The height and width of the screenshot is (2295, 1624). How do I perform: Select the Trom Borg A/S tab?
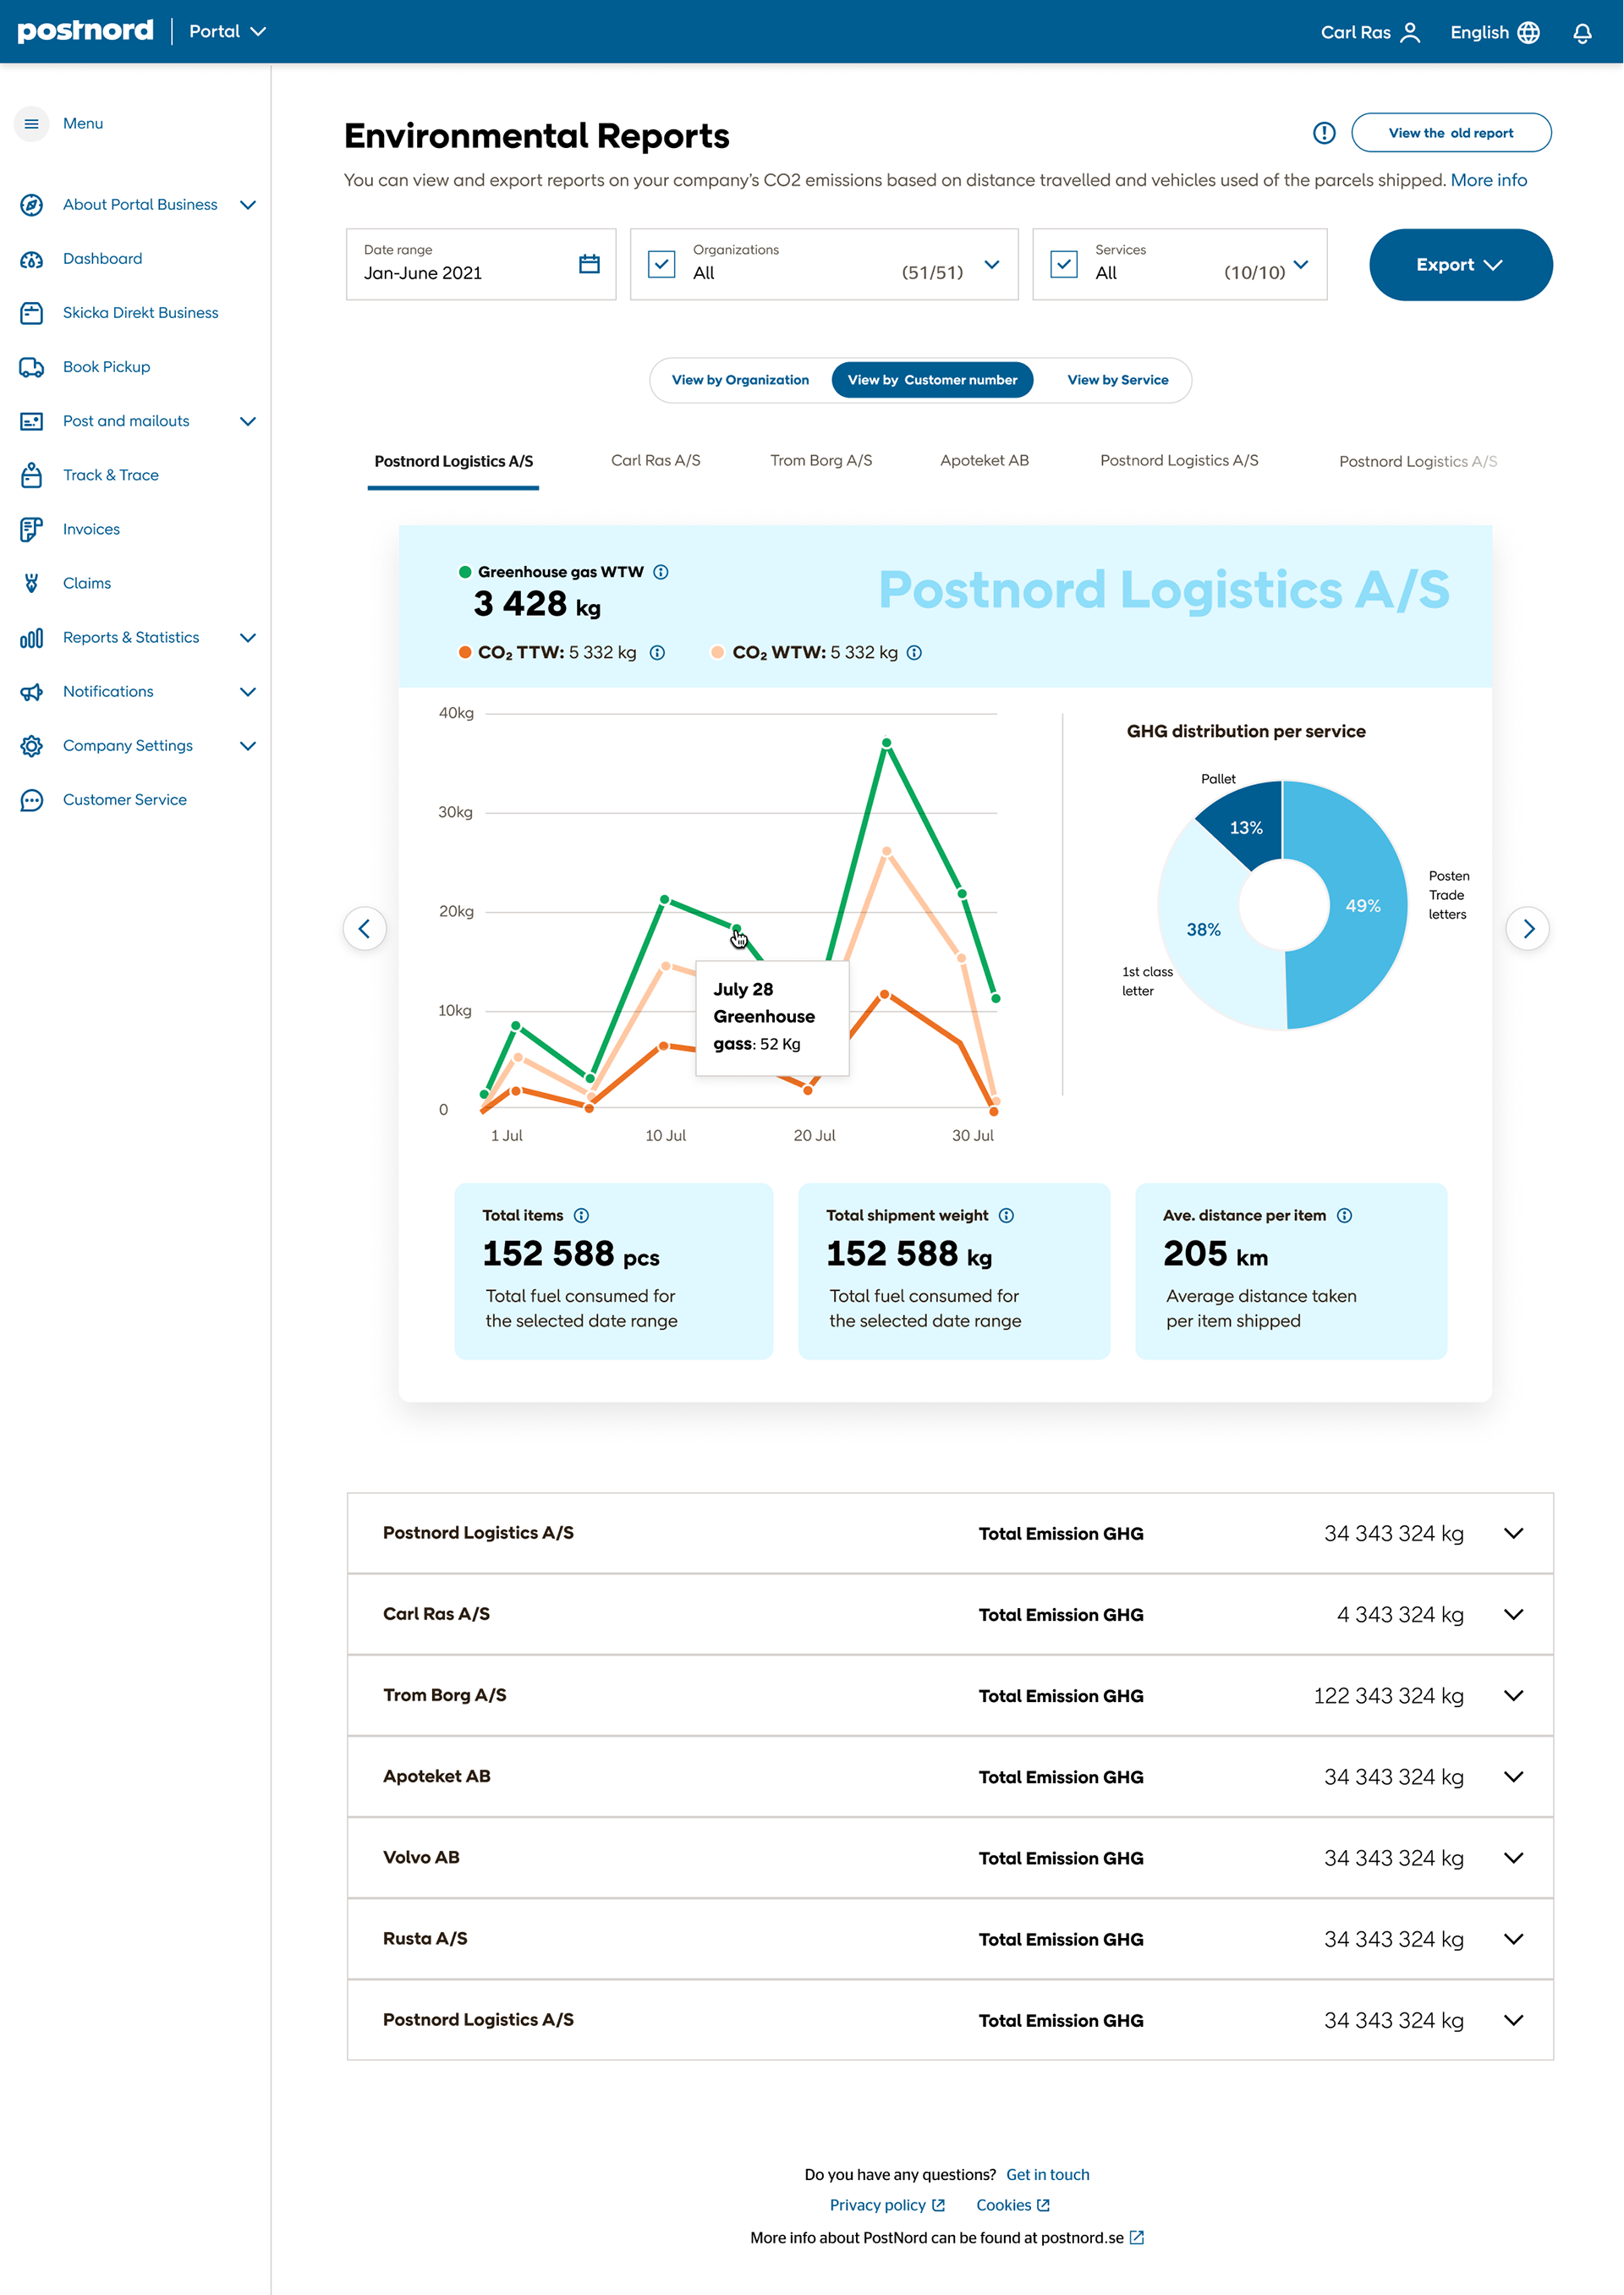point(821,461)
